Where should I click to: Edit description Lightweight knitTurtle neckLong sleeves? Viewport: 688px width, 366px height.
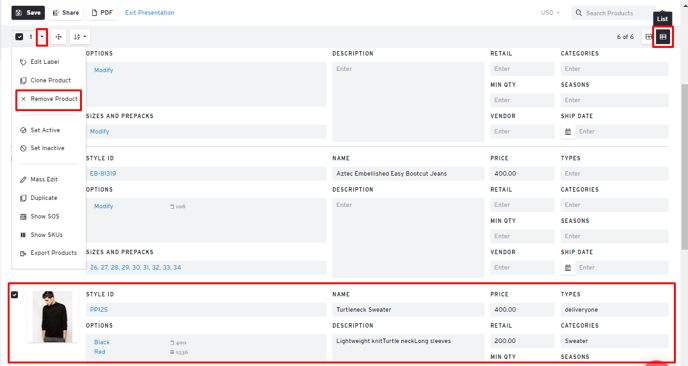[408, 349]
